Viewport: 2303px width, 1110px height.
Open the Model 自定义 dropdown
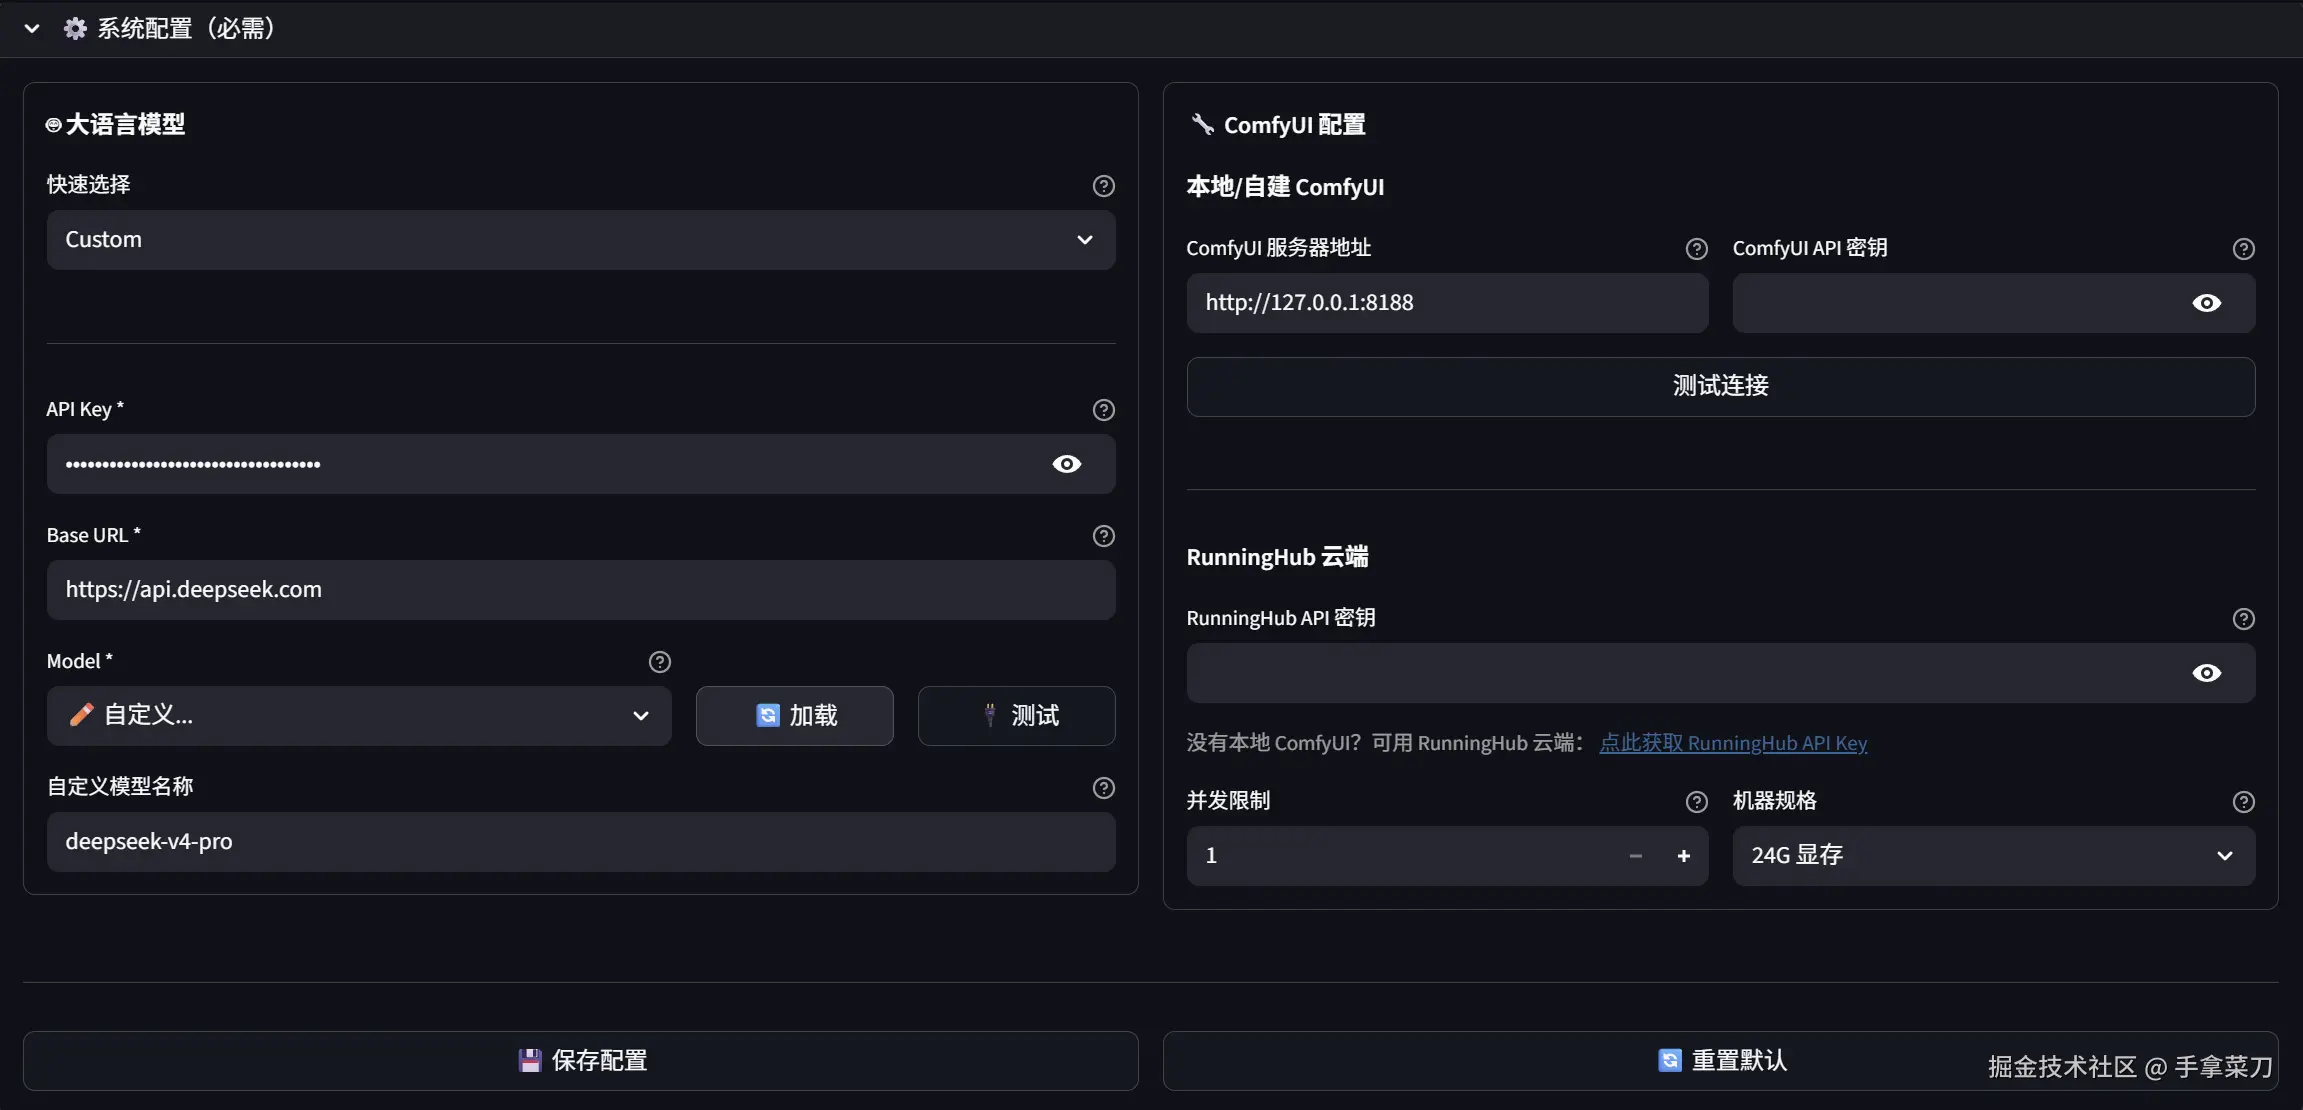pyautogui.click(x=359, y=716)
